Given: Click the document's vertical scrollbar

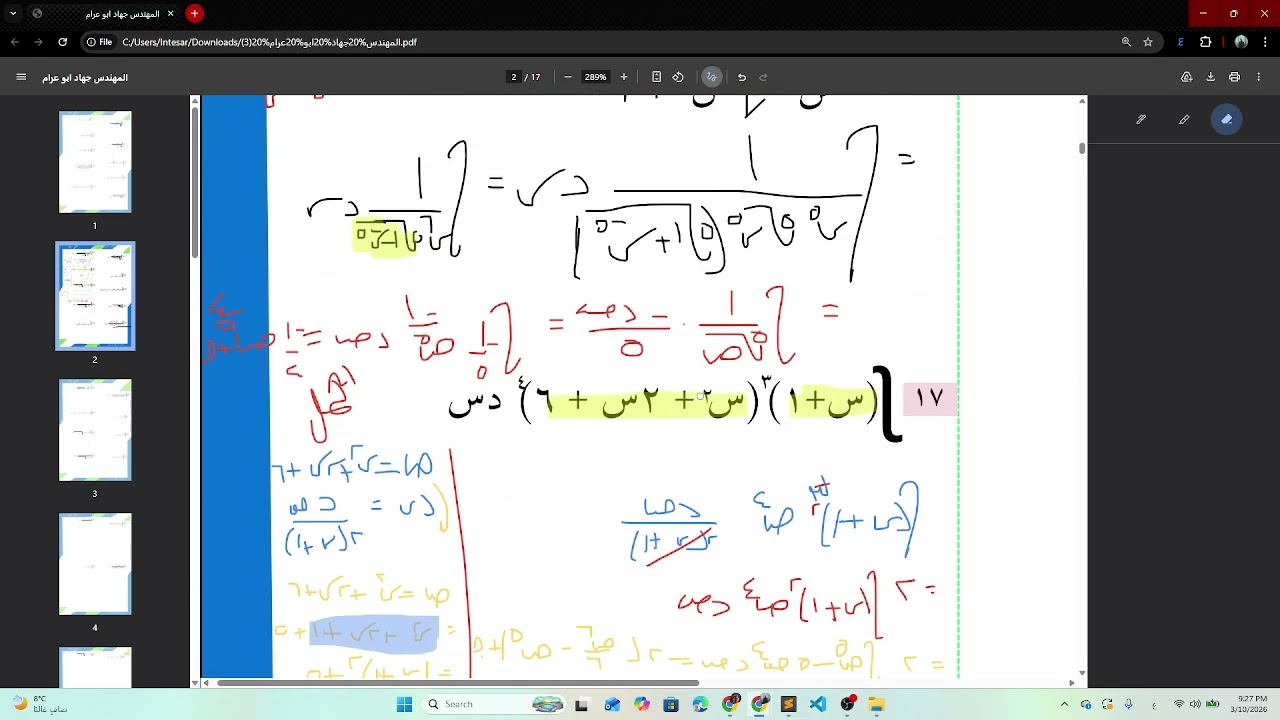Looking at the screenshot, I should tap(1082, 148).
